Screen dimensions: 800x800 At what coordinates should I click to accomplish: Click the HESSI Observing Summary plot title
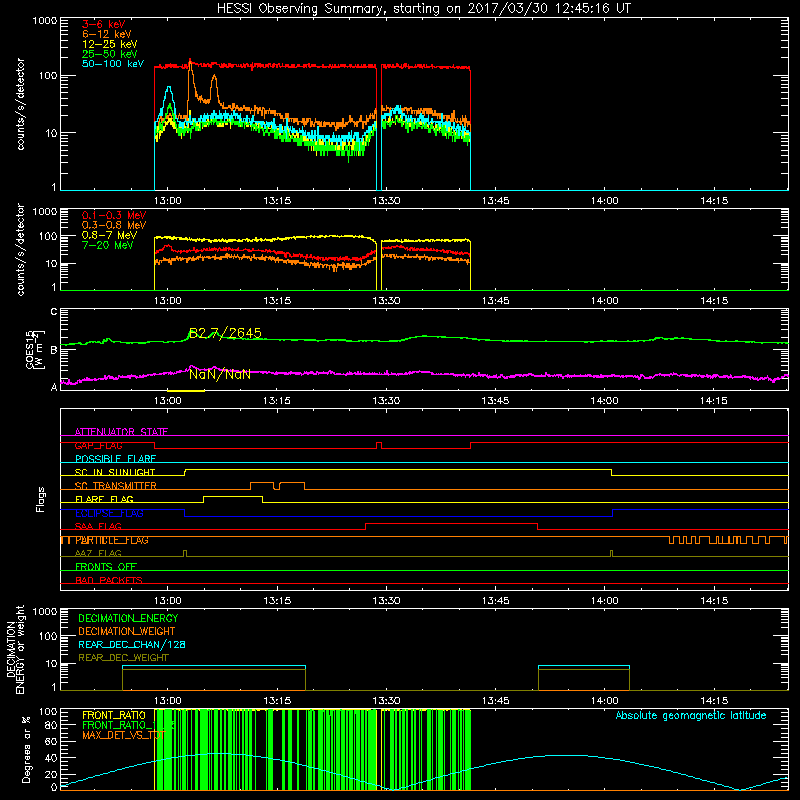(424, 9)
